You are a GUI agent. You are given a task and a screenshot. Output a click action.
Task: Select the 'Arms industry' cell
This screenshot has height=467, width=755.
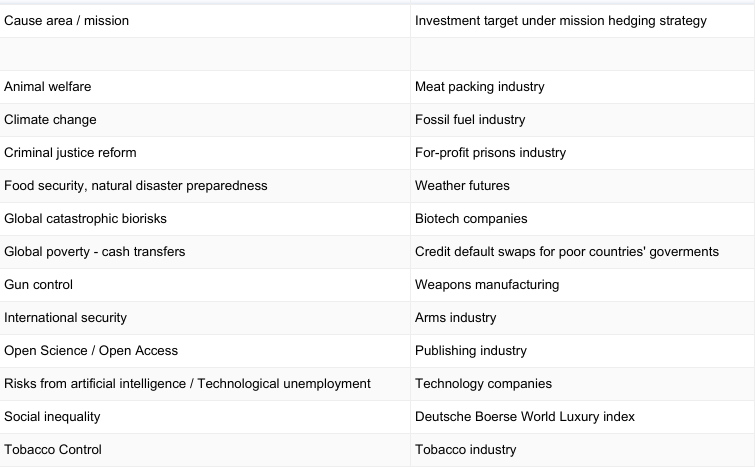point(455,318)
